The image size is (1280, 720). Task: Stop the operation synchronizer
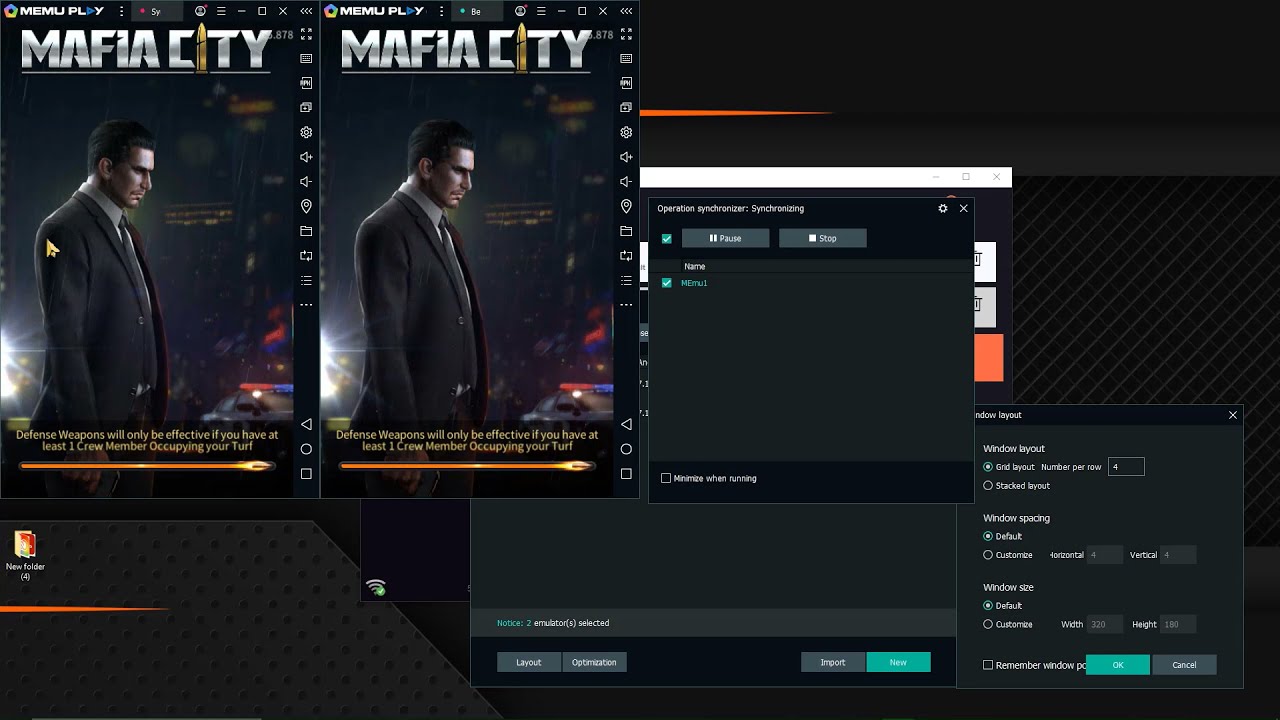[x=823, y=238]
